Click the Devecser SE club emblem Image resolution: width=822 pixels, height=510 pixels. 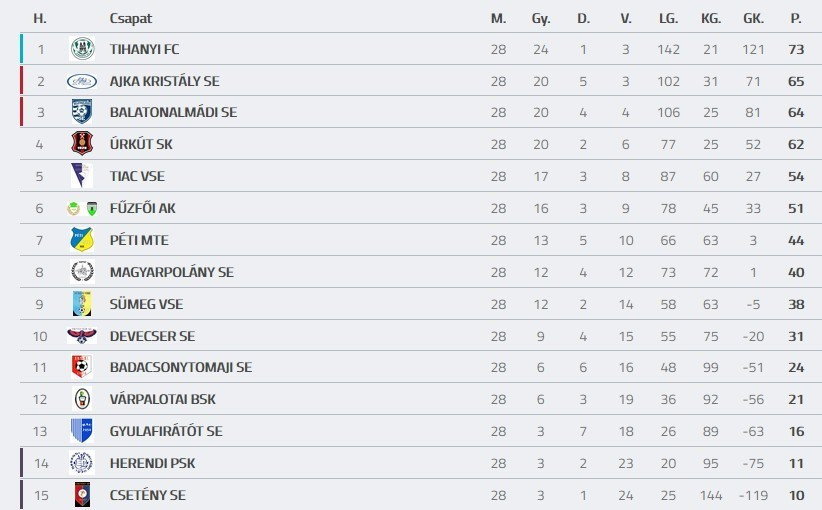click(81, 336)
